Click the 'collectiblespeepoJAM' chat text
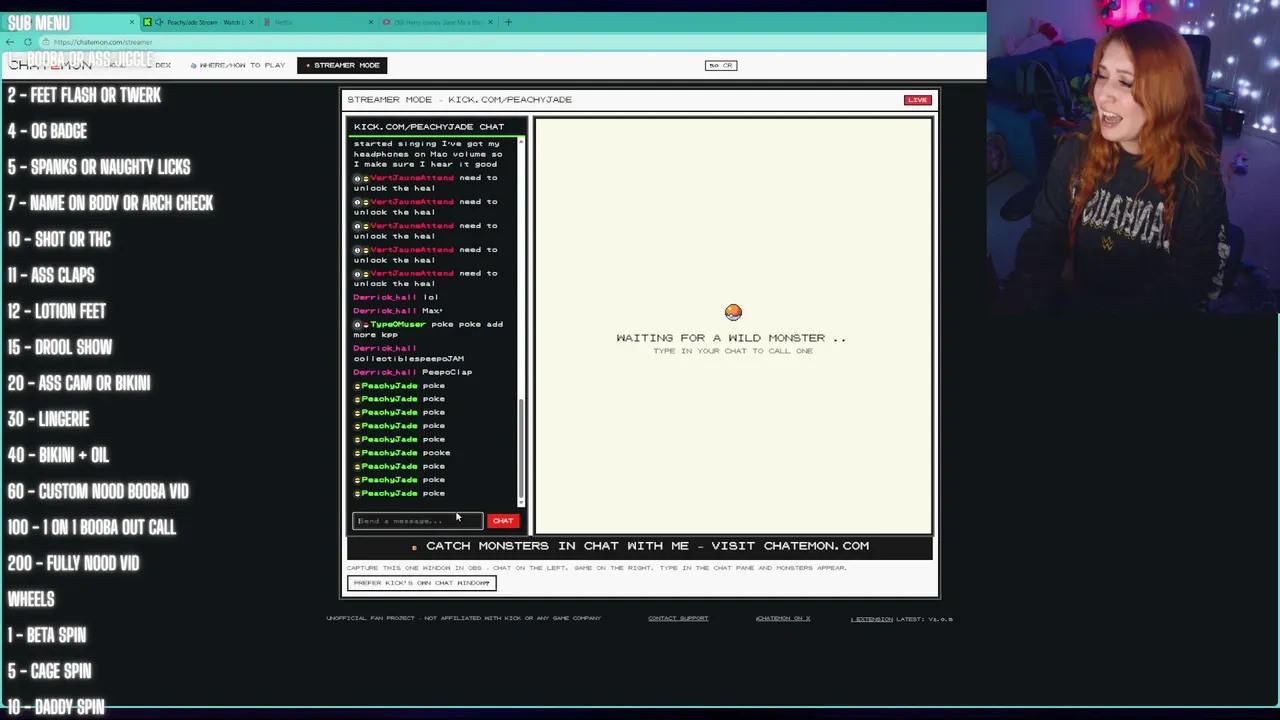 pos(409,358)
